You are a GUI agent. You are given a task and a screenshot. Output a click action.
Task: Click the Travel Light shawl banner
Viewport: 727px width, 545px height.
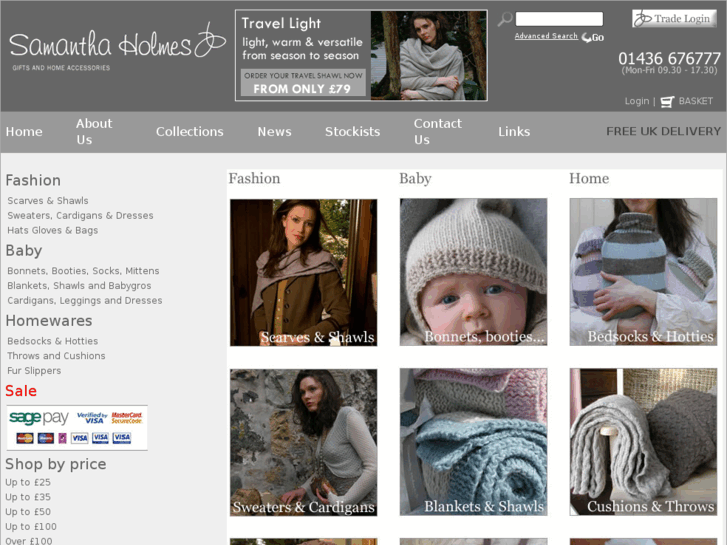(x=361, y=55)
